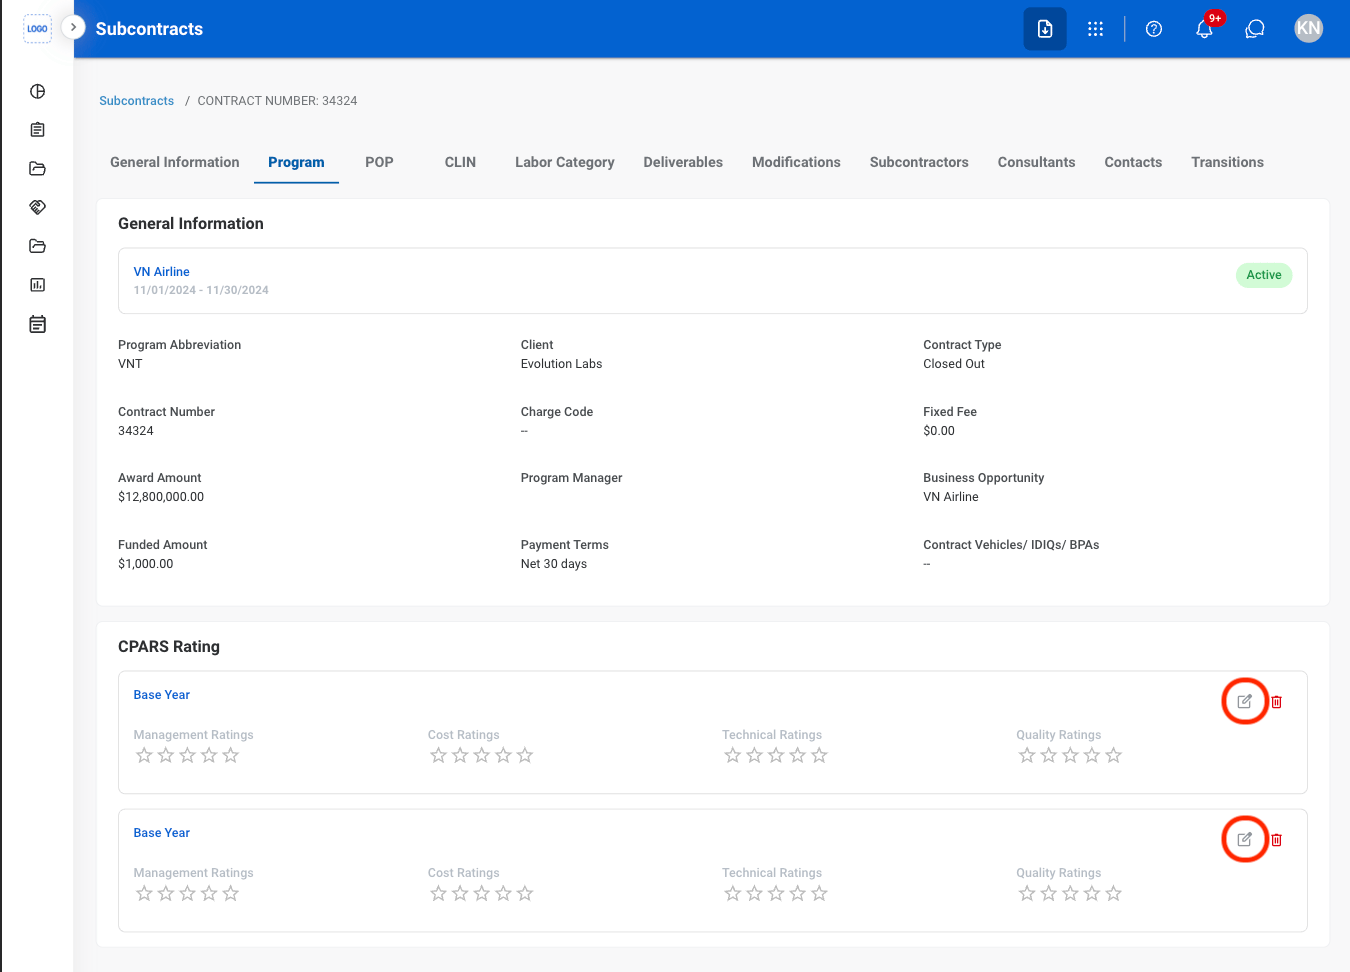Screen dimensions: 1350x972
Task: Switch to the General Information tab
Action: [x=175, y=162]
